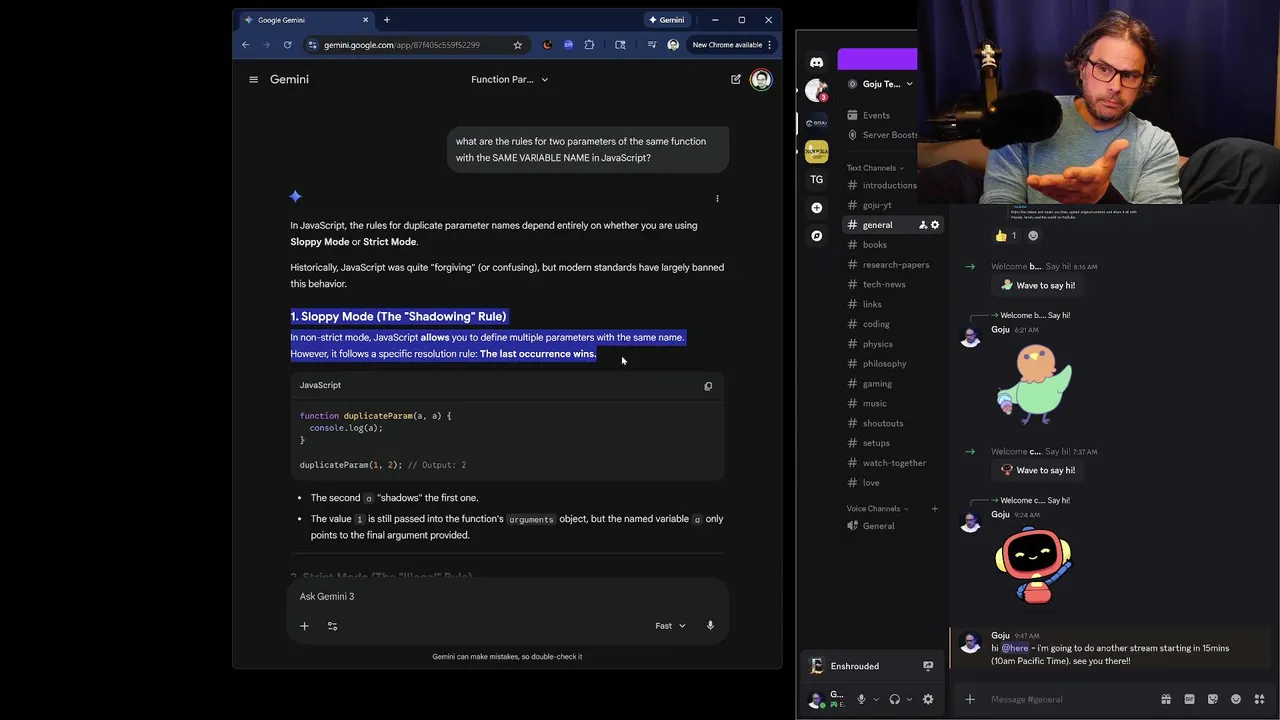Click the Gemini side panel button in Chrome

pos(667,20)
